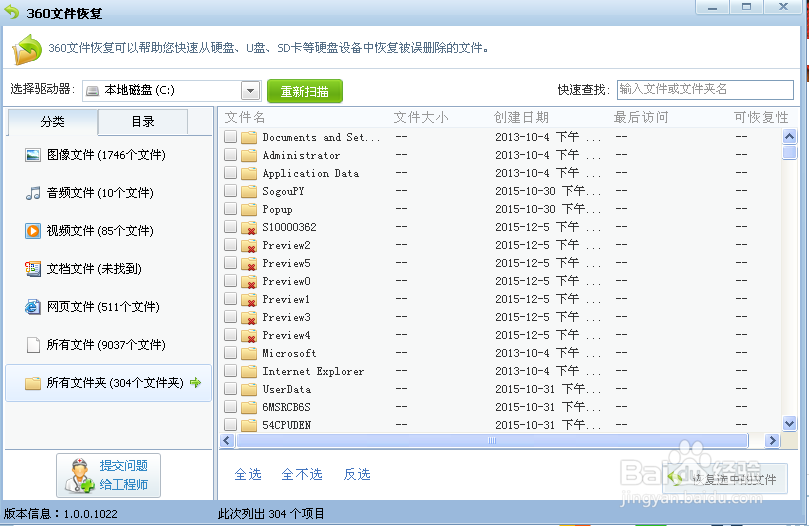The width and height of the screenshot is (809, 526).
Task: Click the all files blank page icon
Action: click(x=33, y=344)
